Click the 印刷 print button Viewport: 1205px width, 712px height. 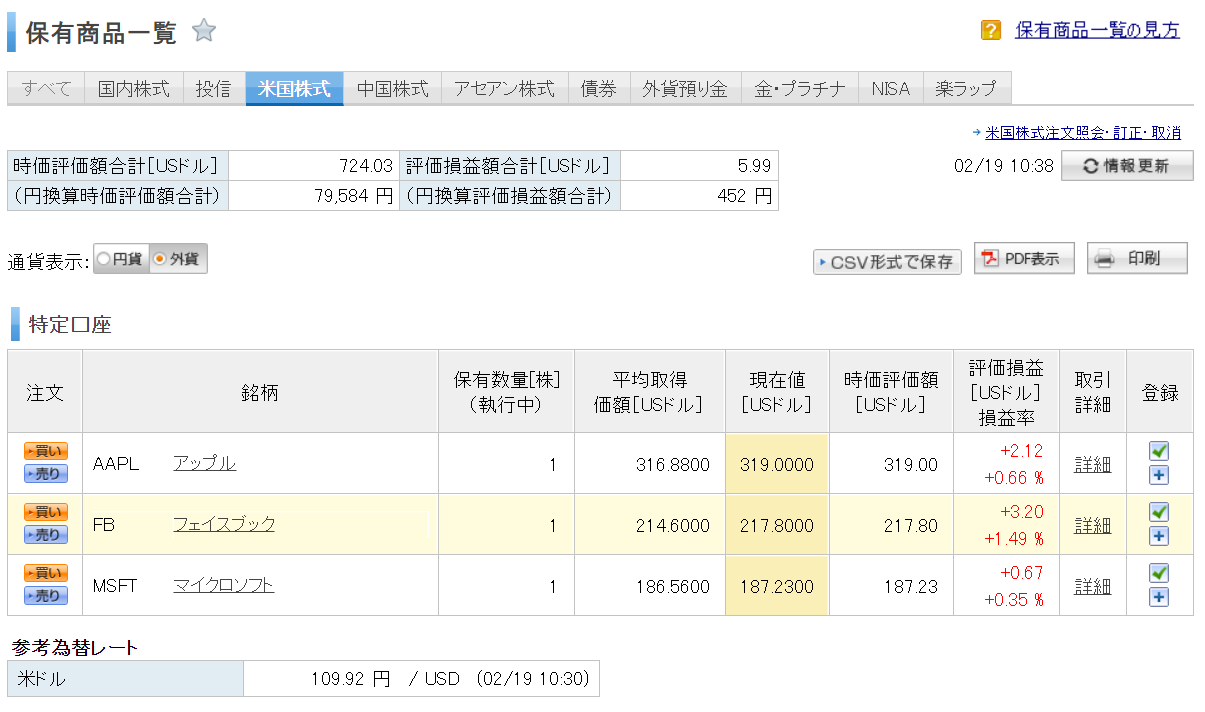point(1137,258)
